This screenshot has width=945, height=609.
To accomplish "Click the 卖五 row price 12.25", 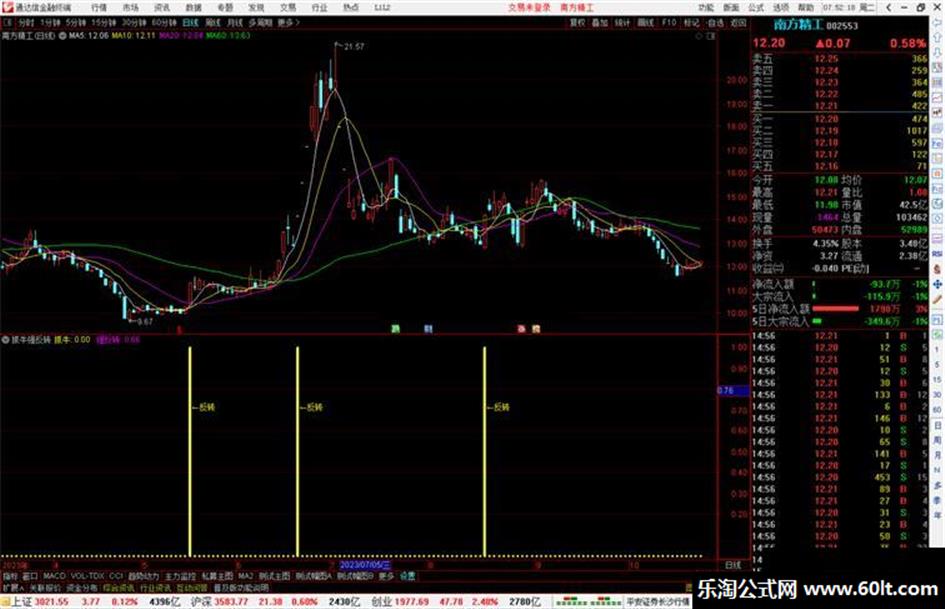I will point(826,59).
